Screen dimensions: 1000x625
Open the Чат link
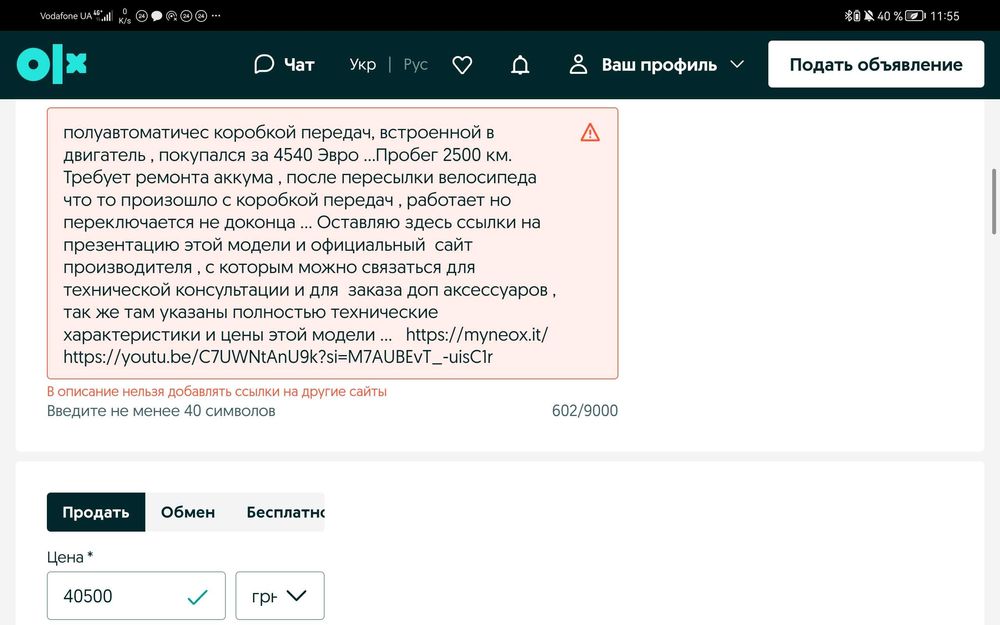(x=299, y=65)
